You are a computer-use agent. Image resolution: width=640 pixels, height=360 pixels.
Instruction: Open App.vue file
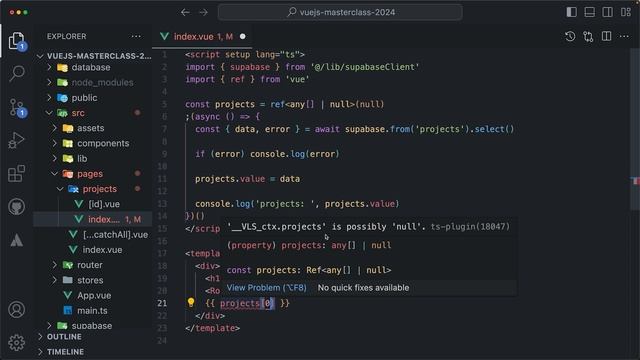(93, 295)
